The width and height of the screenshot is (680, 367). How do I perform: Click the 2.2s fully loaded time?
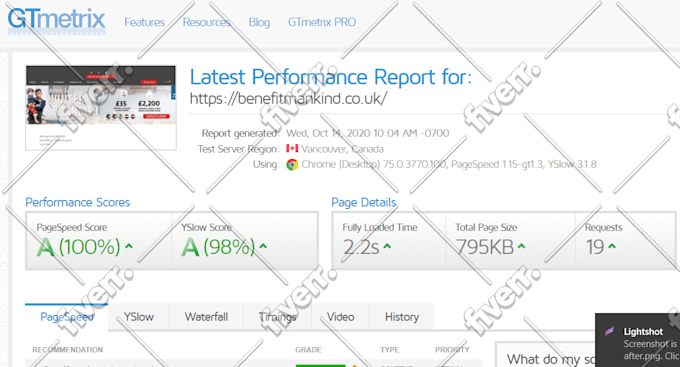pyautogui.click(x=361, y=247)
